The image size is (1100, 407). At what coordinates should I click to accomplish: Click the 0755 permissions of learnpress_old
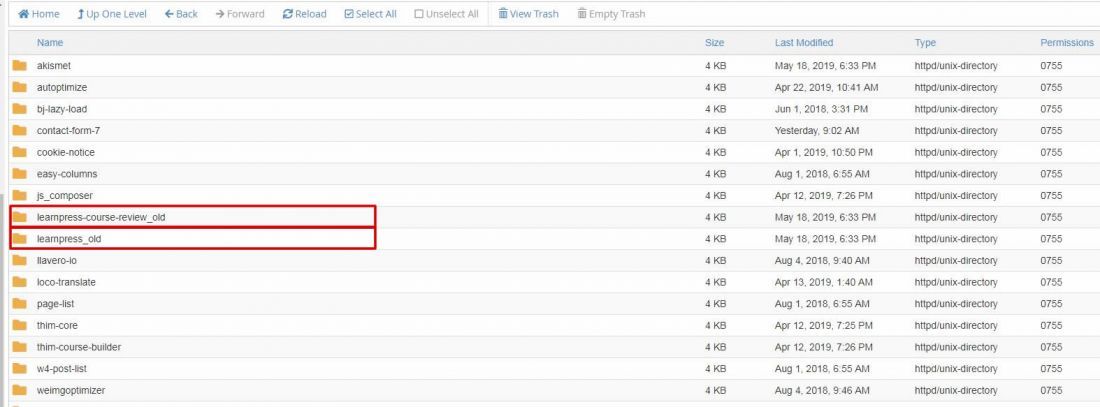point(1051,239)
